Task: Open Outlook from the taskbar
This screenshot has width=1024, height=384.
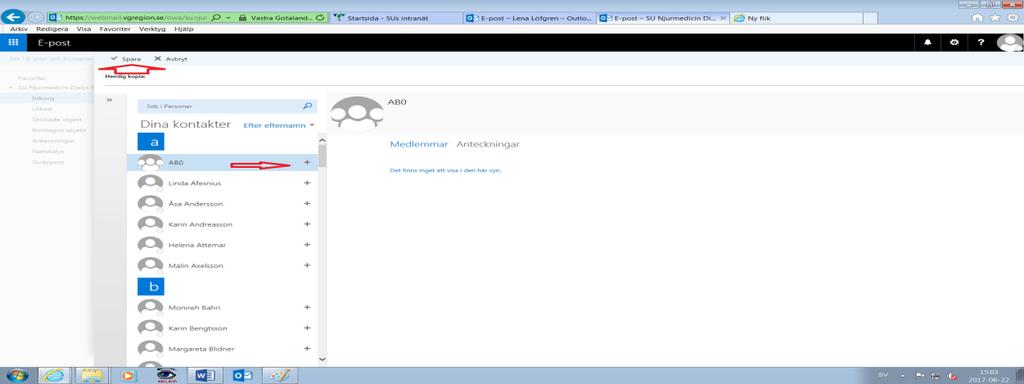Action: [x=243, y=376]
